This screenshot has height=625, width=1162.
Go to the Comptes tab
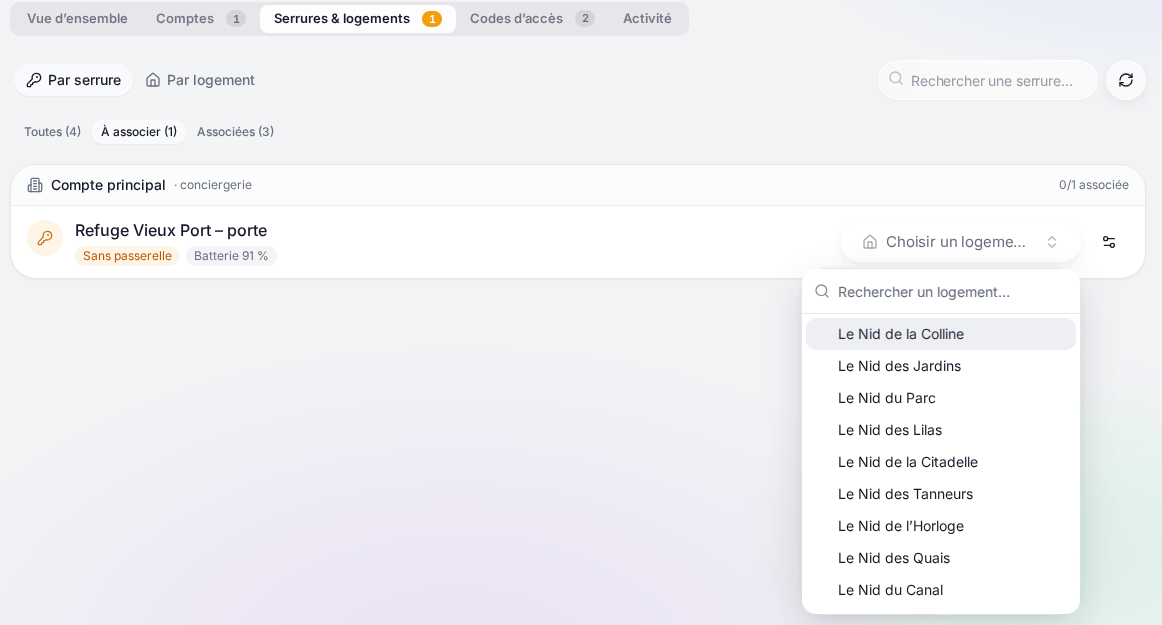click(x=200, y=19)
